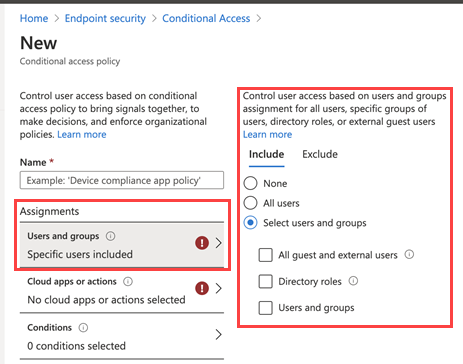
Task: Click info icon next to Cloud apps or actions
Action: point(128,282)
